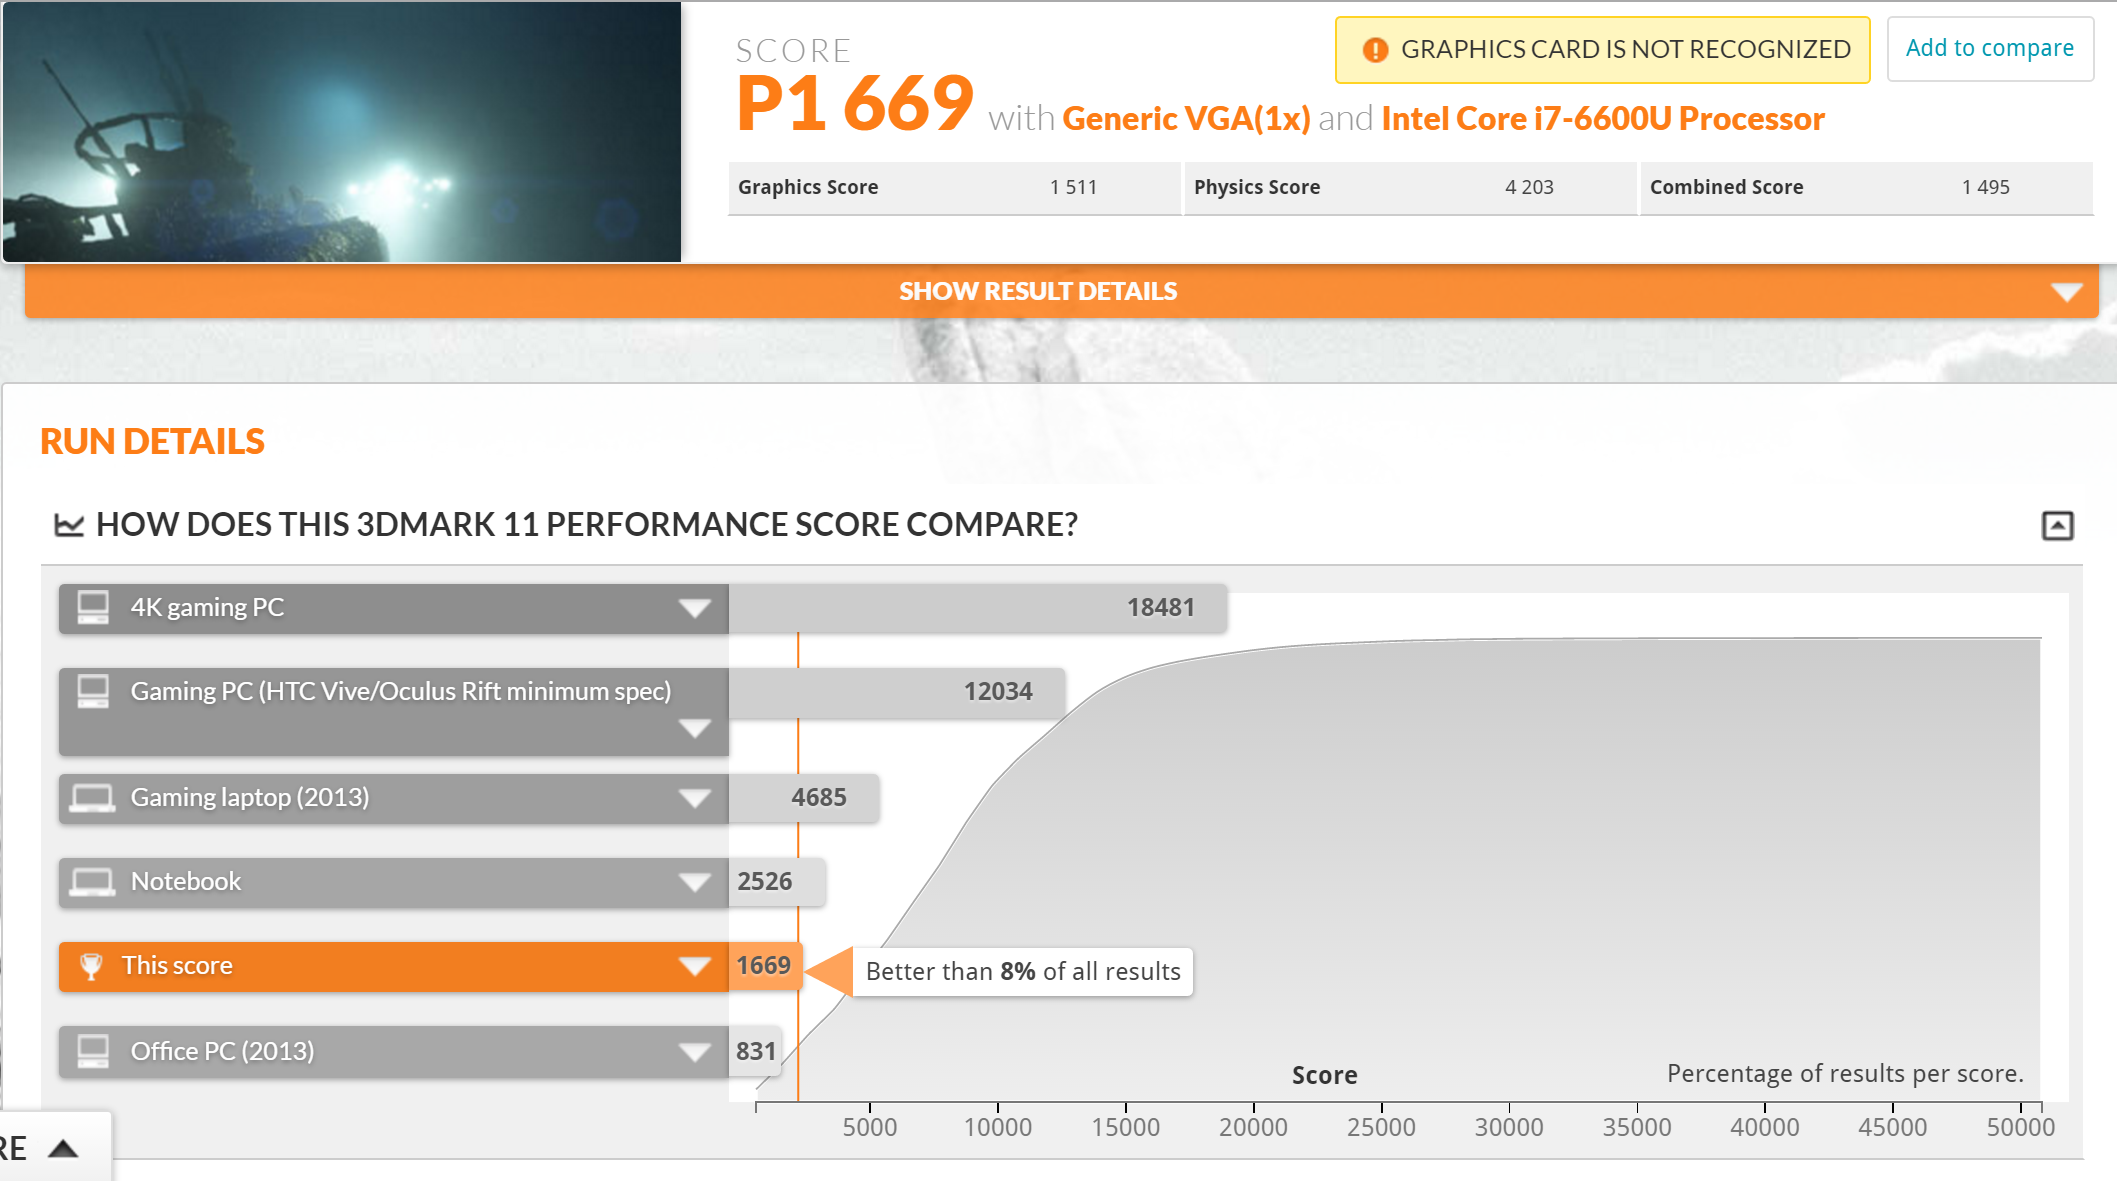Expand the 4K gaming PC dropdown arrow

click(694, 608)
